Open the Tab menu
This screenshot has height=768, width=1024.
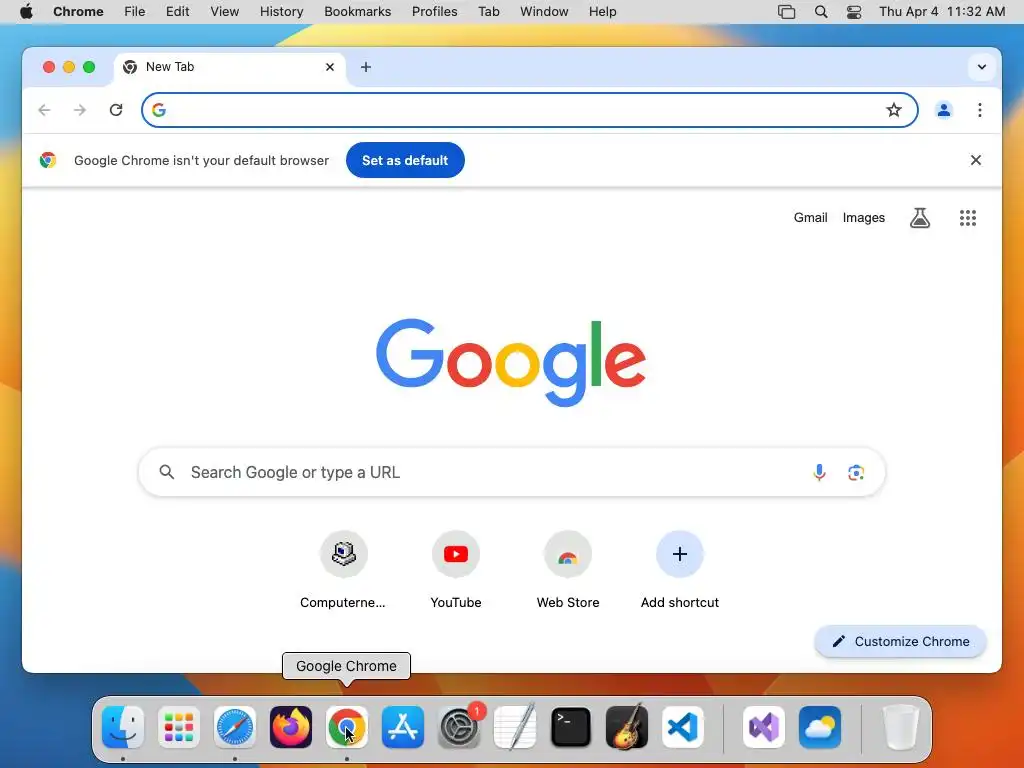click(488, 12)
